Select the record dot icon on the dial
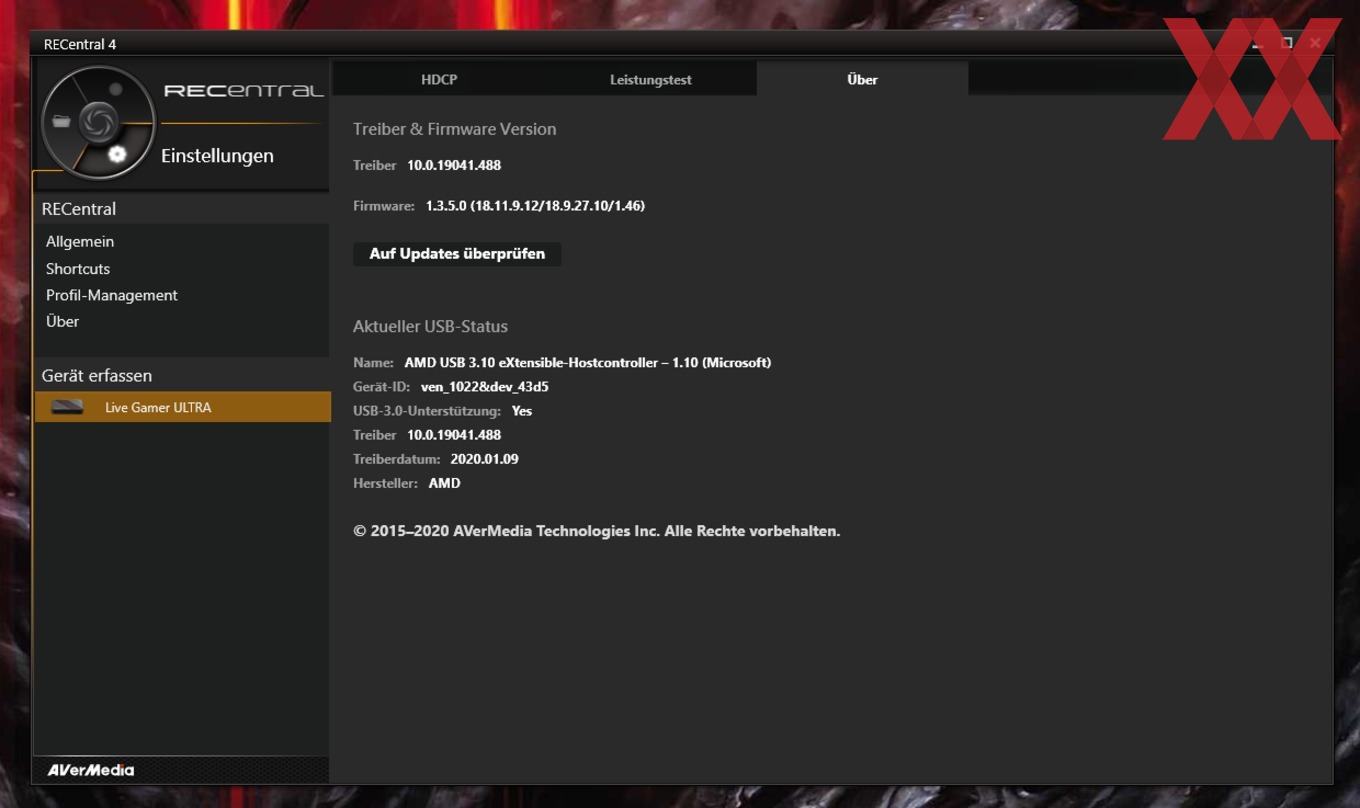Image resolution: width=1360 pixels, height=808 pixels. pos(116,89)
